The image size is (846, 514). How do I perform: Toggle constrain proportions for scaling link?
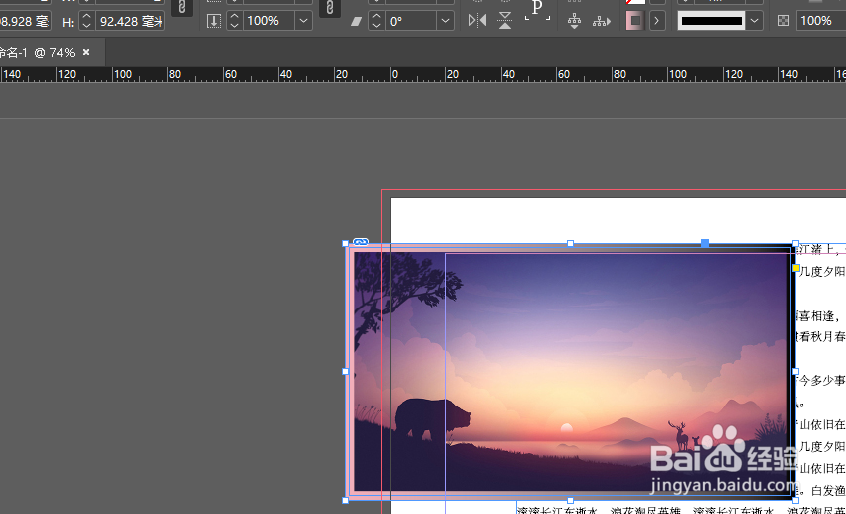pos(330,8)
